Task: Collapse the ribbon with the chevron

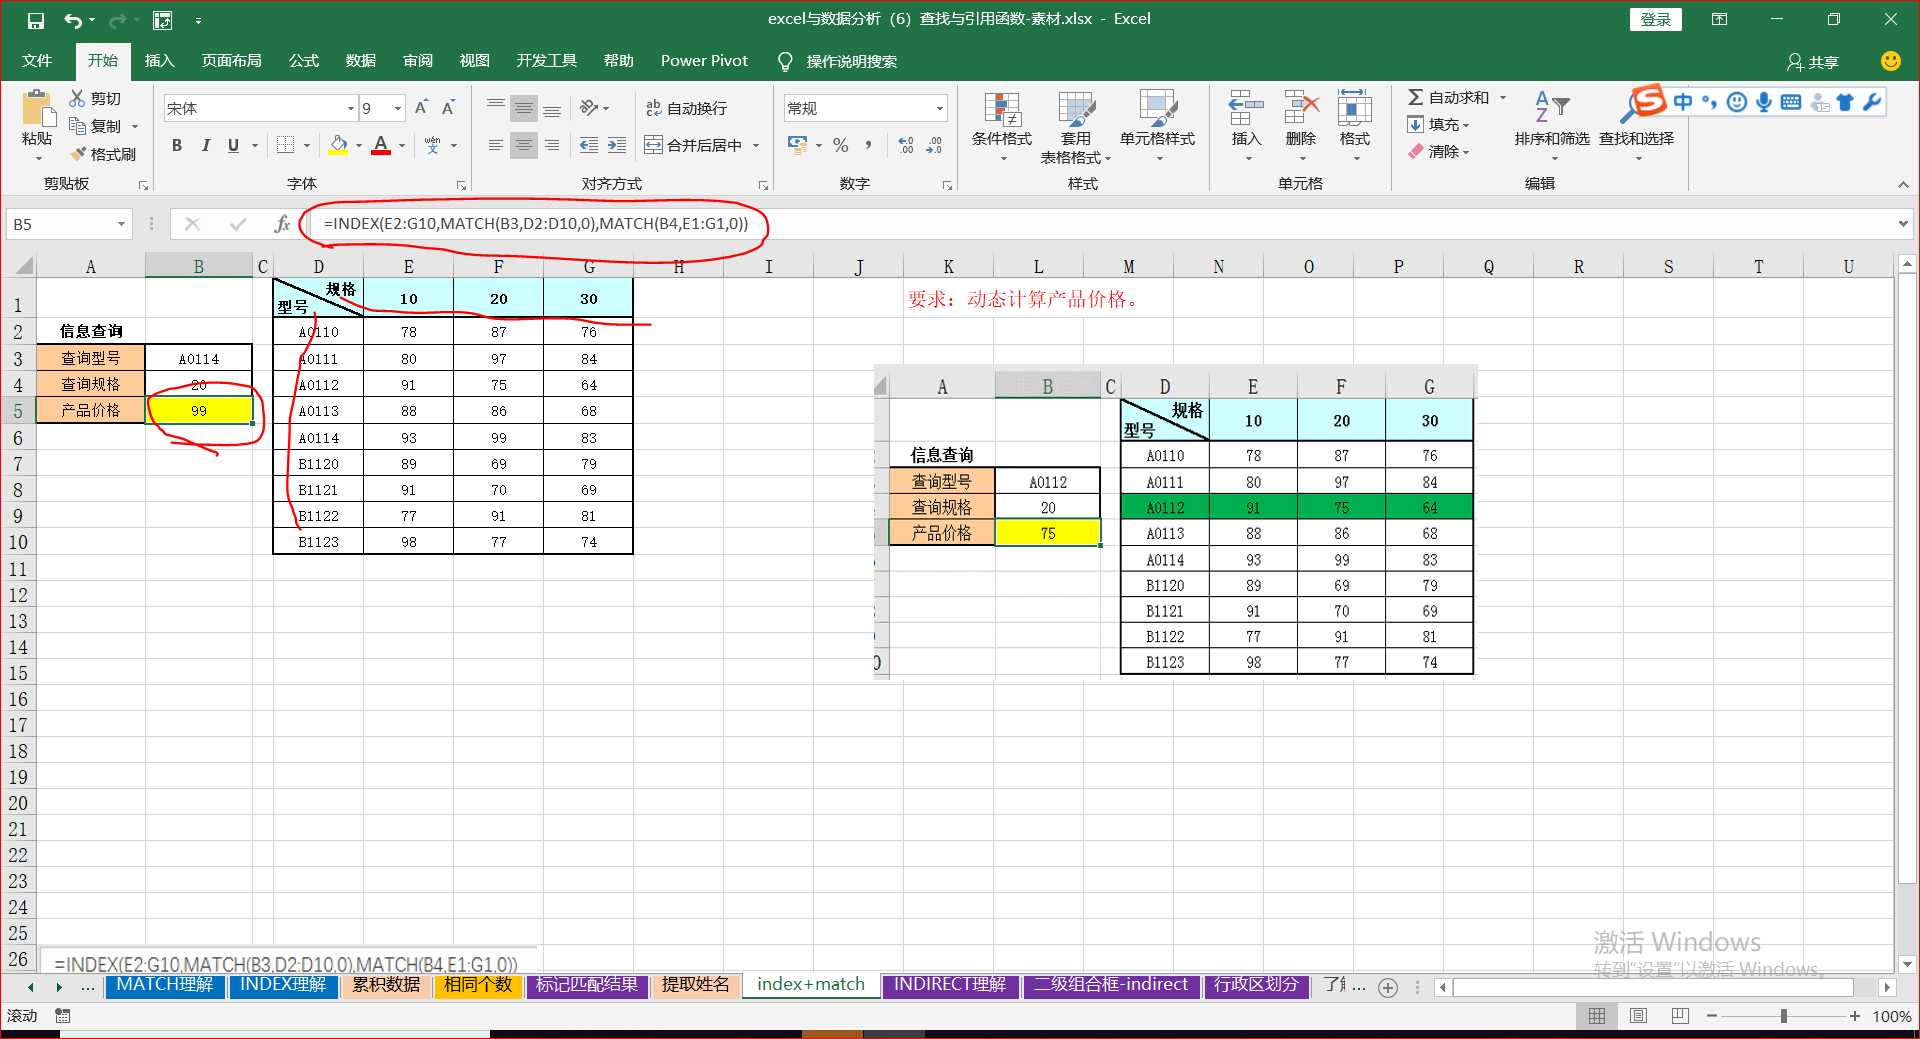Action: pos(1903,185)
